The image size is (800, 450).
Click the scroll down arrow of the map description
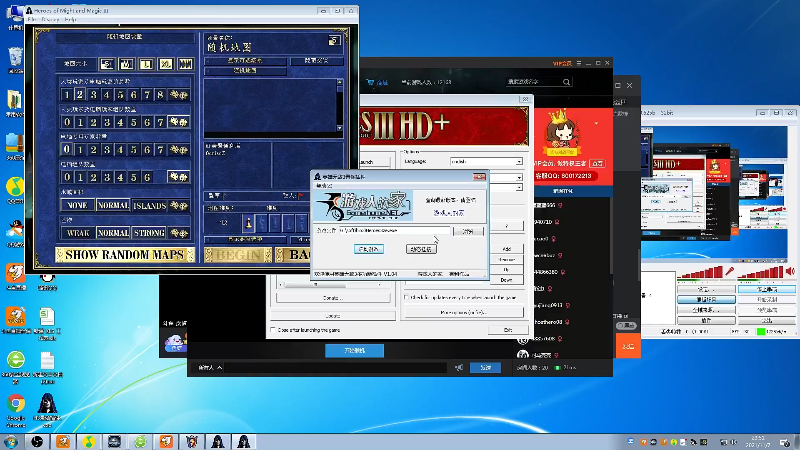click(340, 128)
